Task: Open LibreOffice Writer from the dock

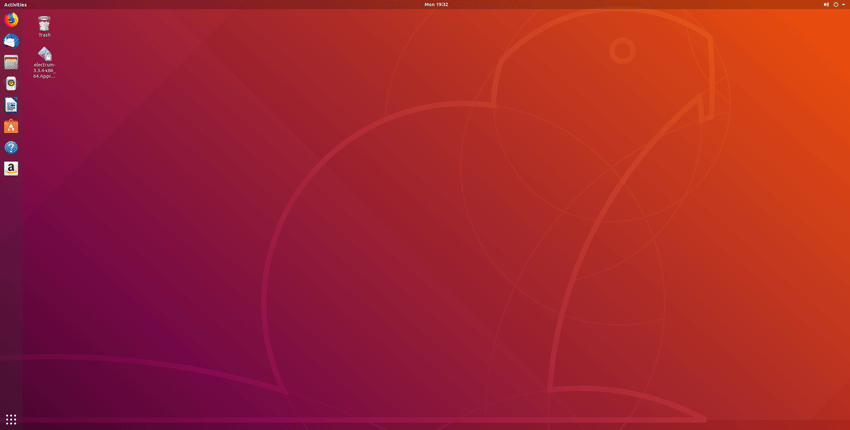Action: point(11,105)
